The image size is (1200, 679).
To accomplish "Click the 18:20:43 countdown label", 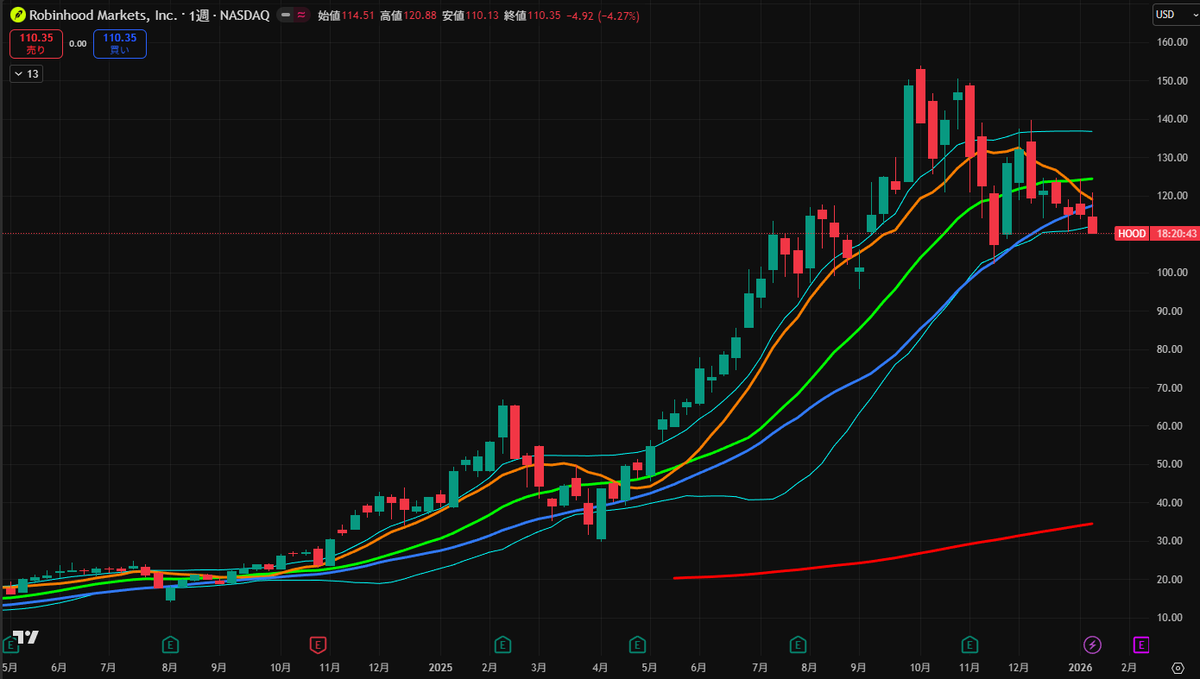I will tap(1174, 233).
